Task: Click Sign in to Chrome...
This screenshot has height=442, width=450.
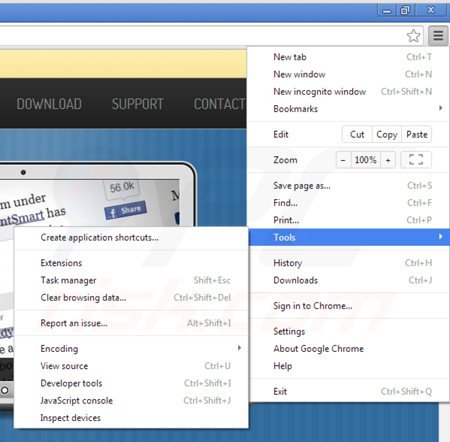Action: click(x=349, y=306)
